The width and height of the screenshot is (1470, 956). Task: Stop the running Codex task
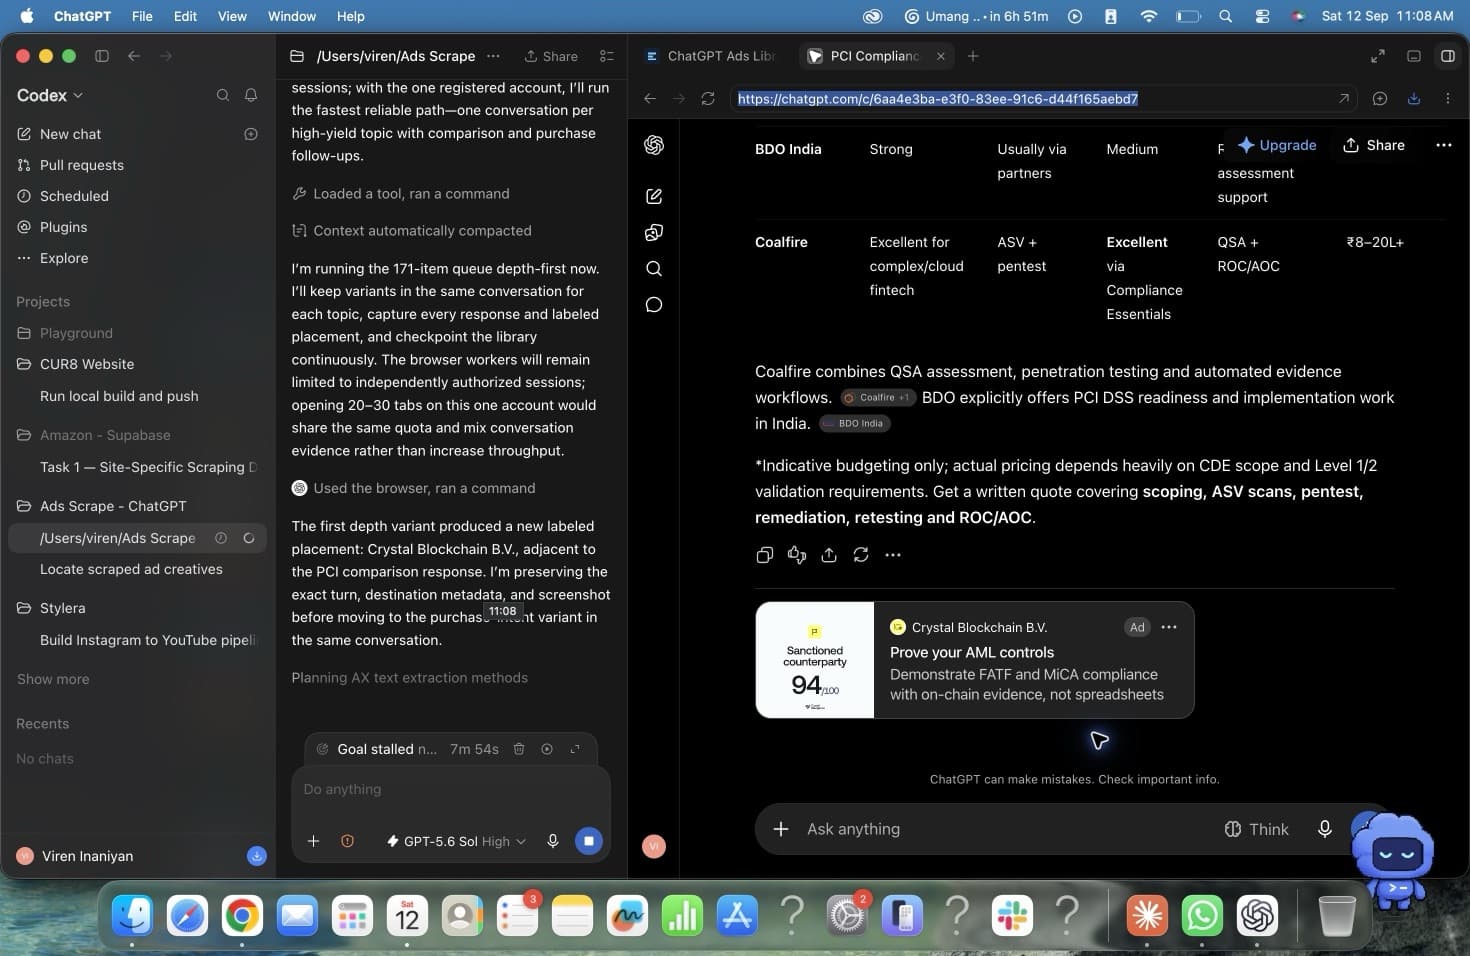tap(588, 841)
